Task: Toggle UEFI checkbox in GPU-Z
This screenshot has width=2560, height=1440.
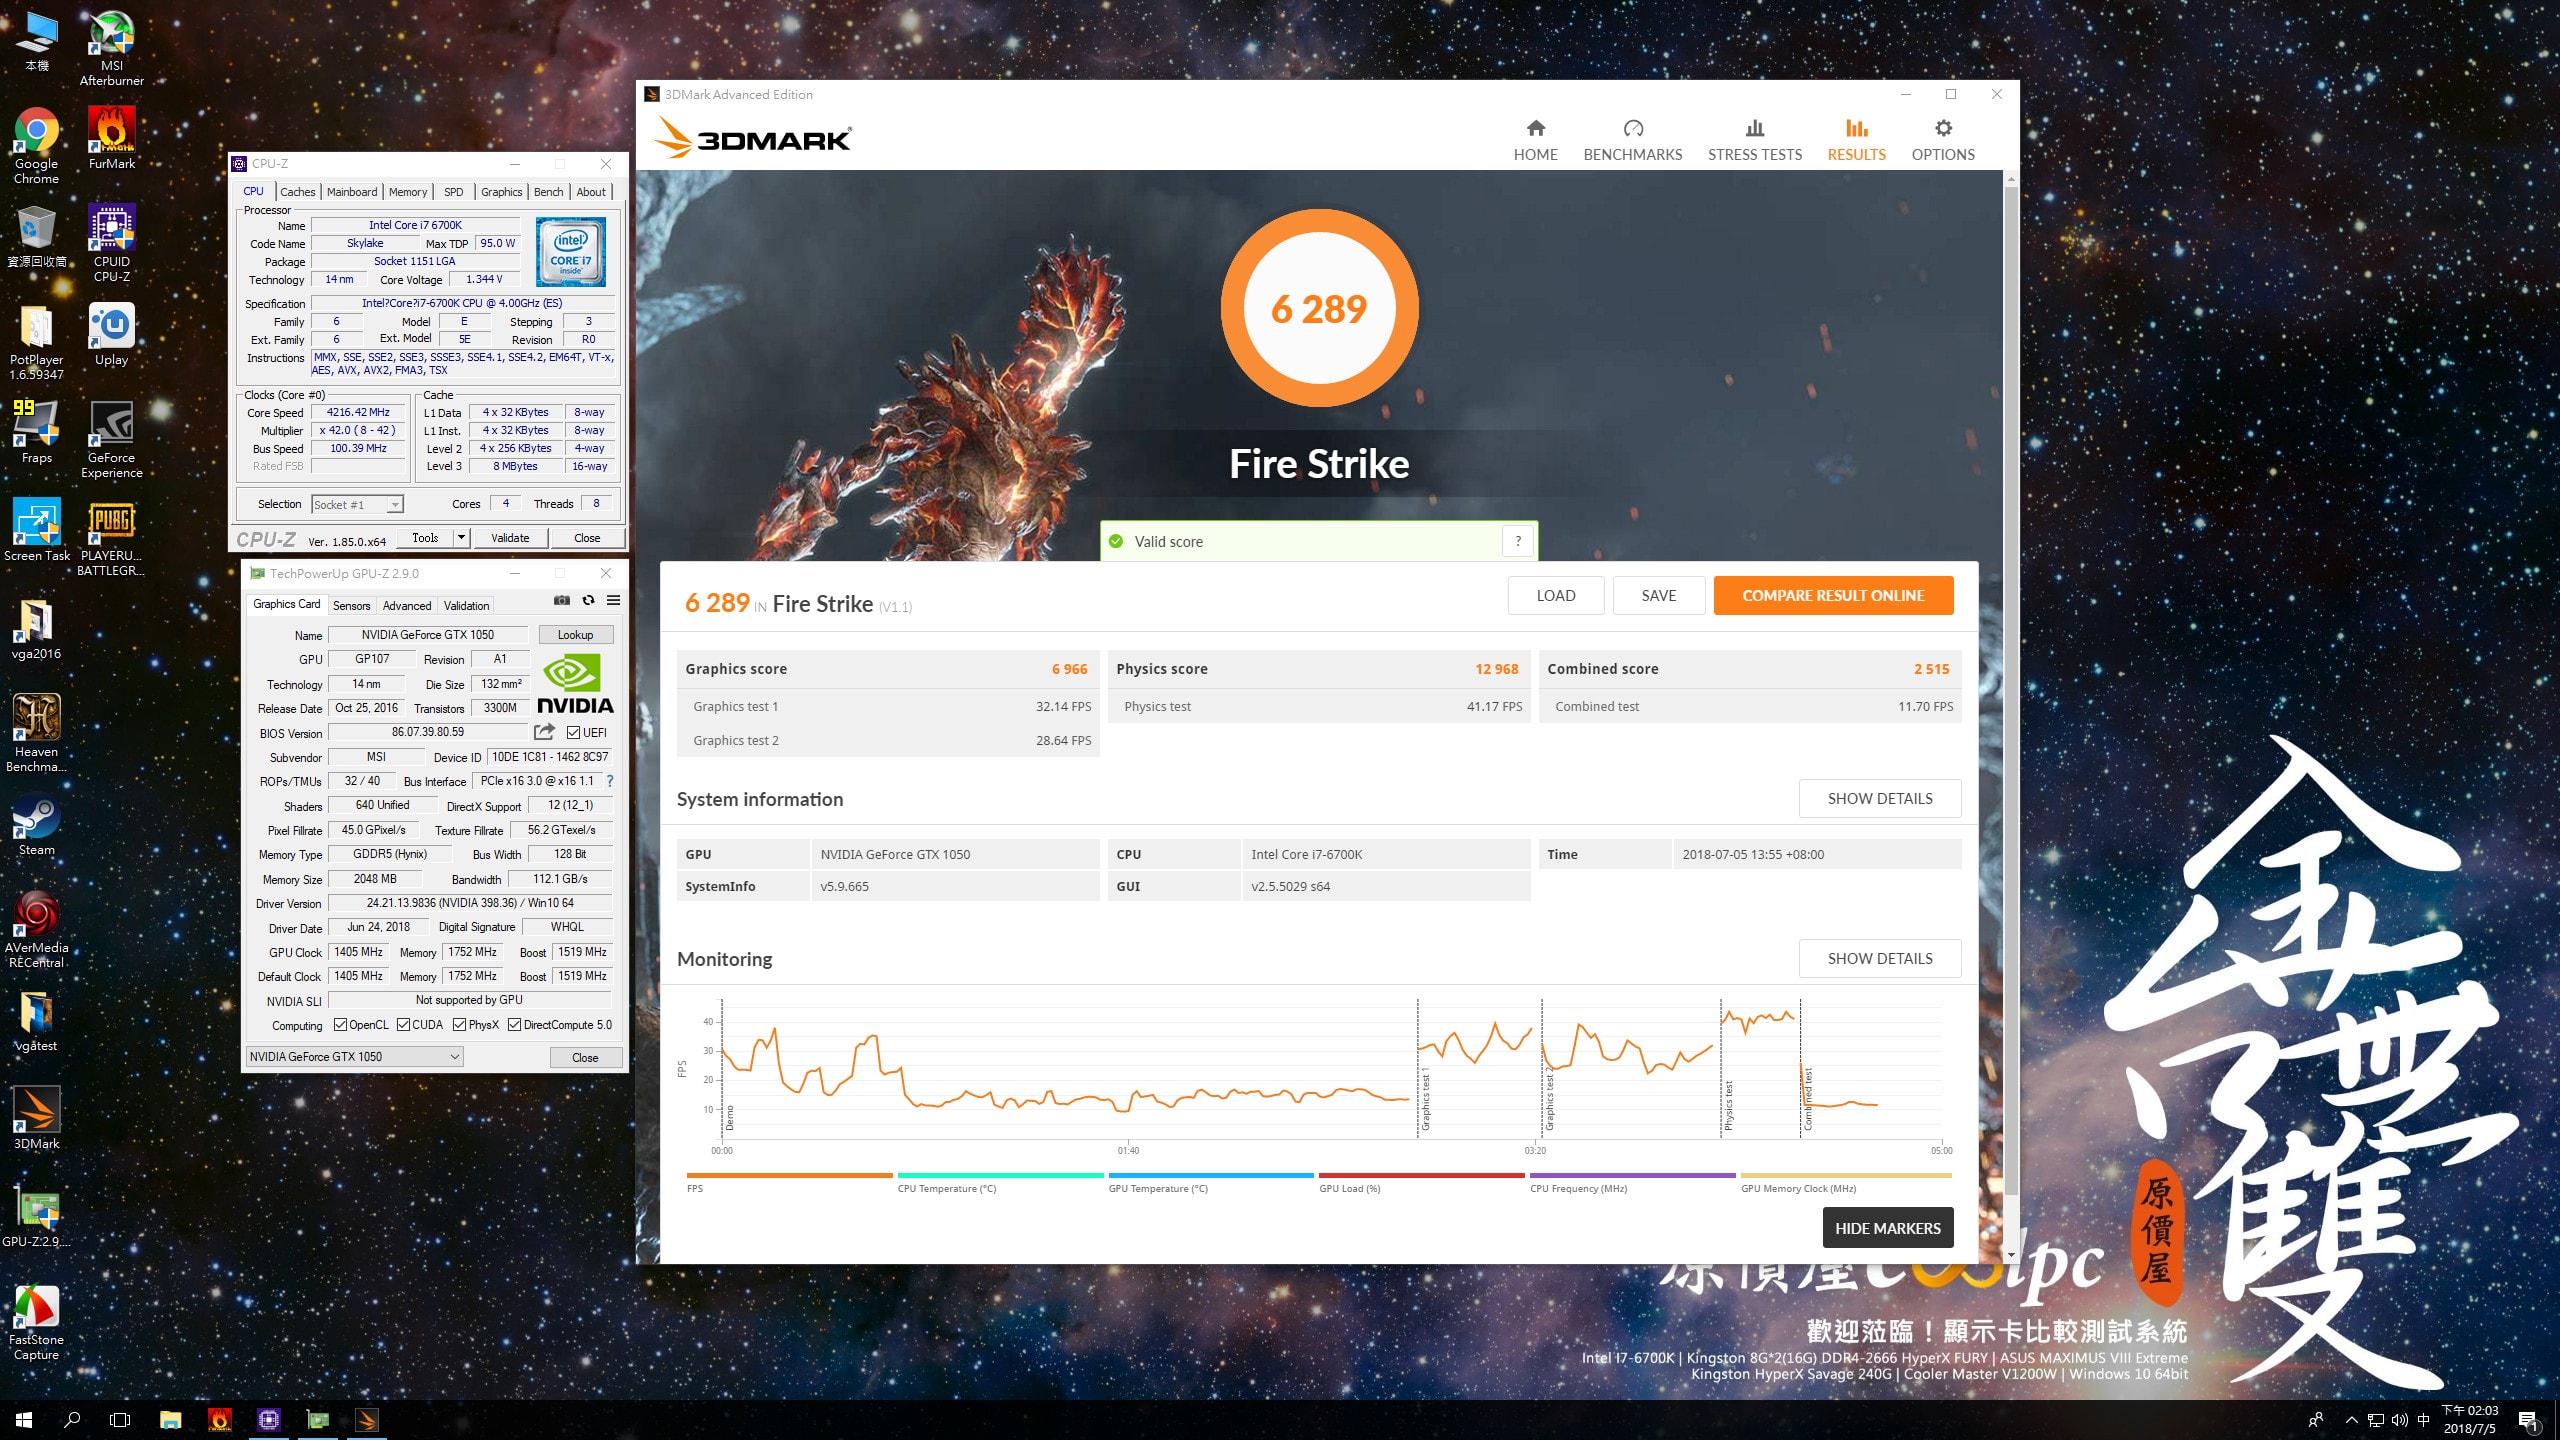Action: pyautogui.click(x=574, y=733)
